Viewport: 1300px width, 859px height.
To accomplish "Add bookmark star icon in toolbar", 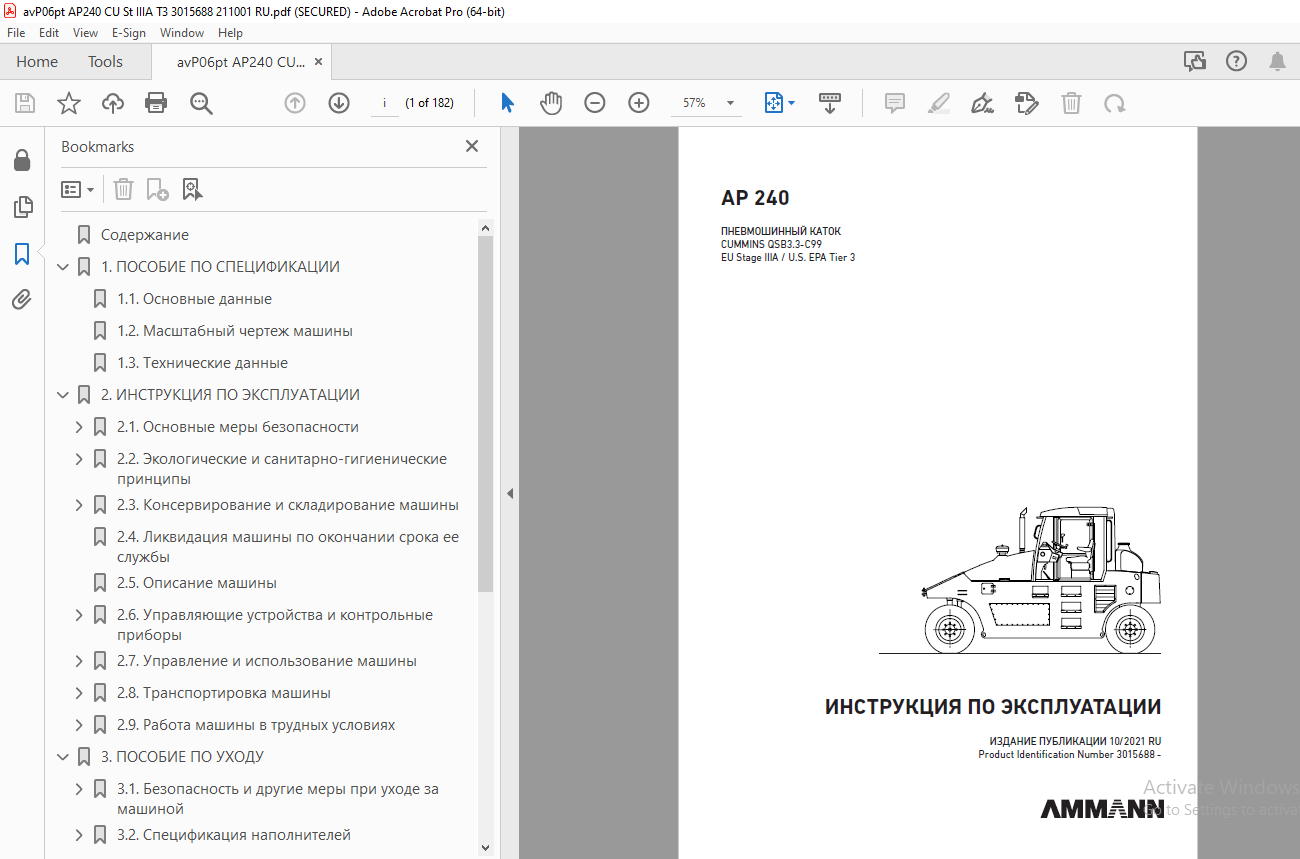I will (x=68, y=103).
